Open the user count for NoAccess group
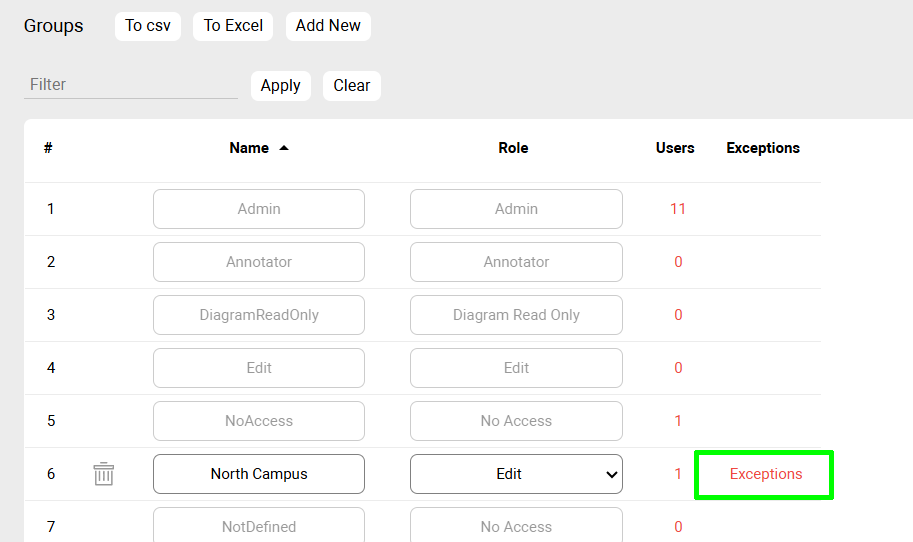This screenshot has height=542, width=913. 678,421
